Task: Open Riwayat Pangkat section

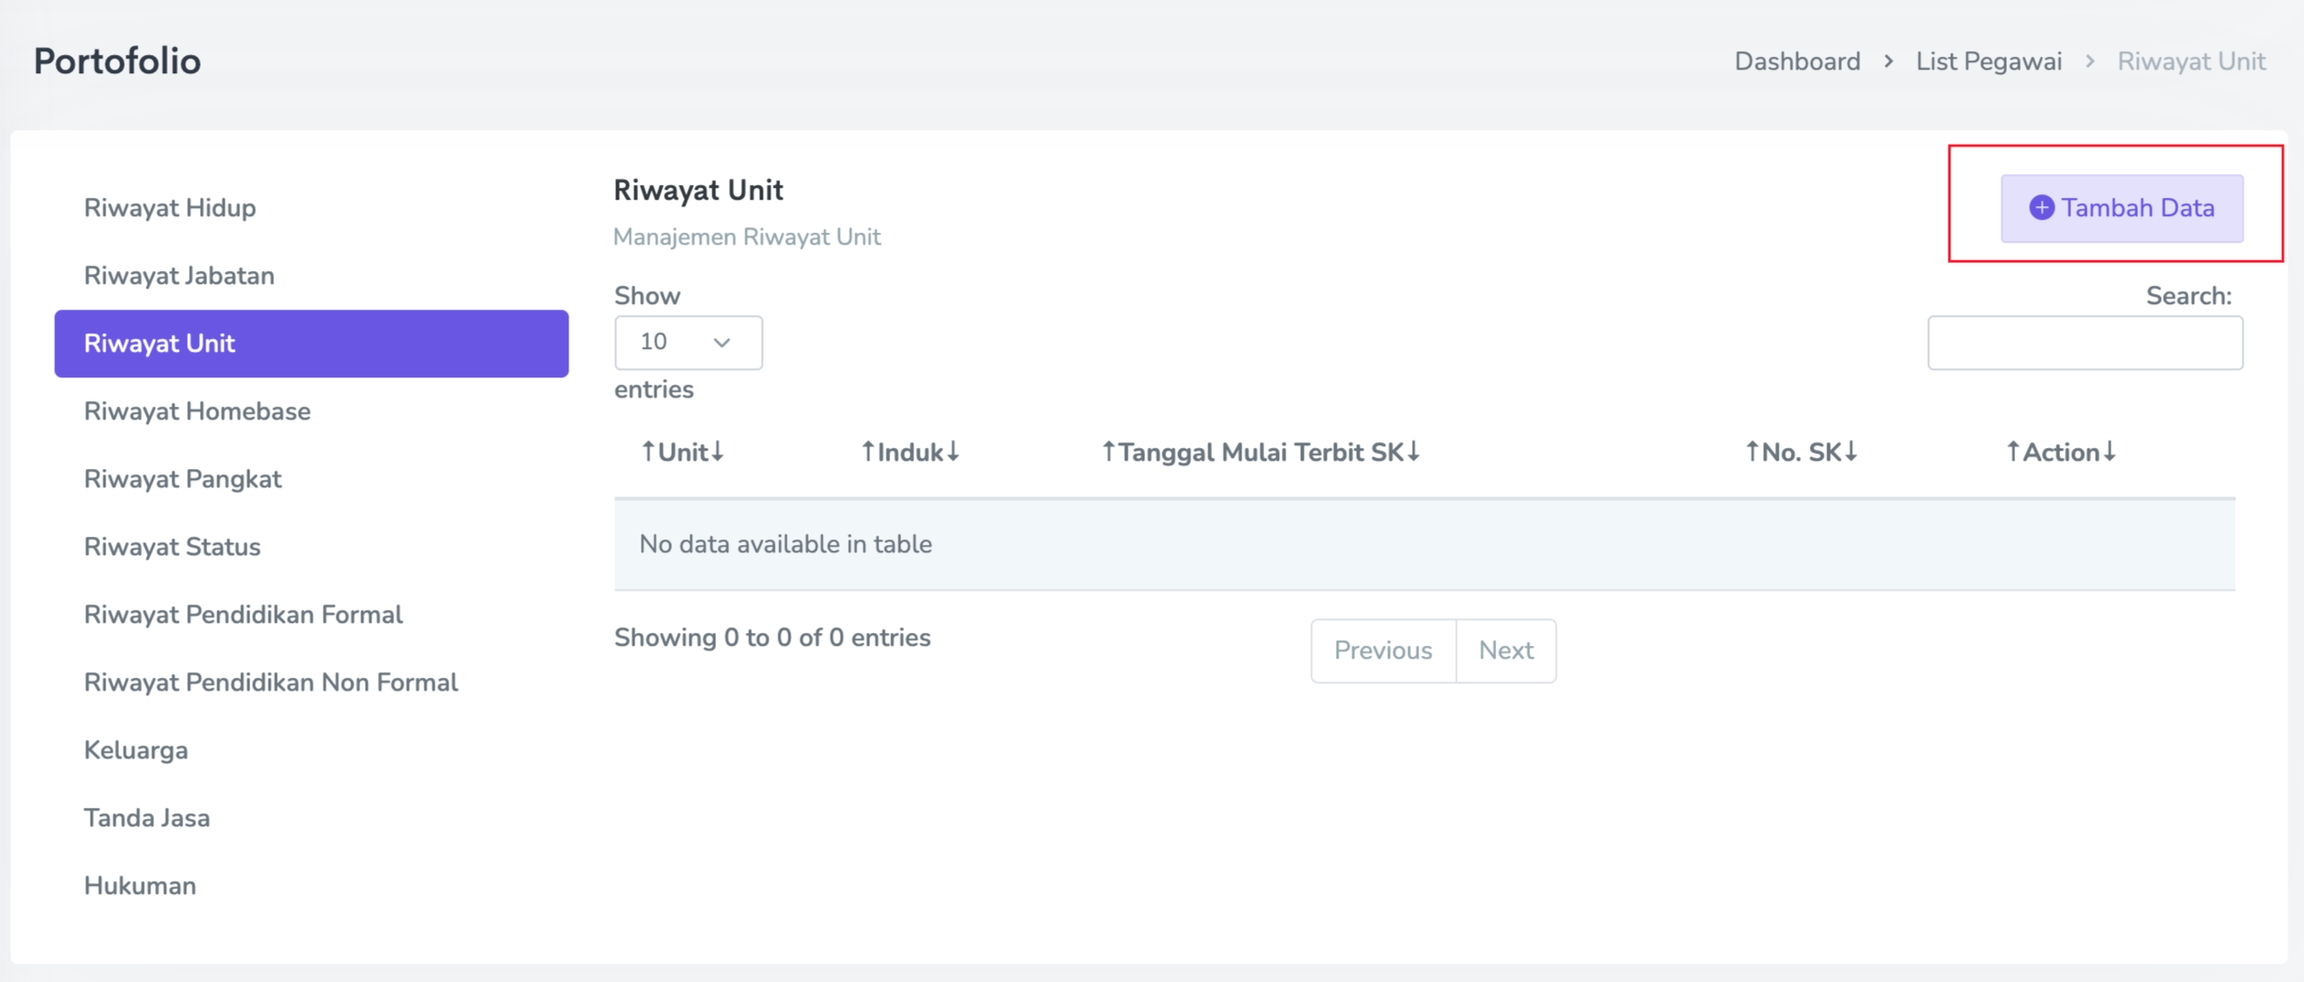Action: click(x=183, y=480)
